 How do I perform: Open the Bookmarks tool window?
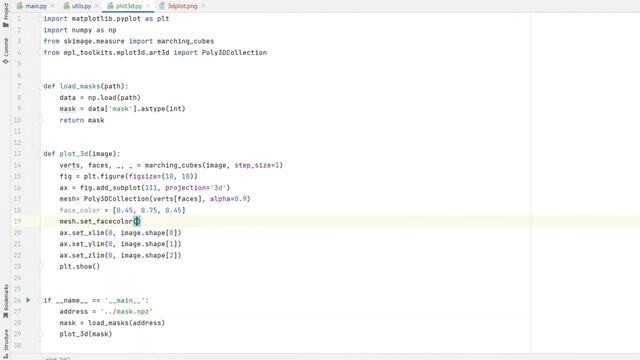click(6, 301)
